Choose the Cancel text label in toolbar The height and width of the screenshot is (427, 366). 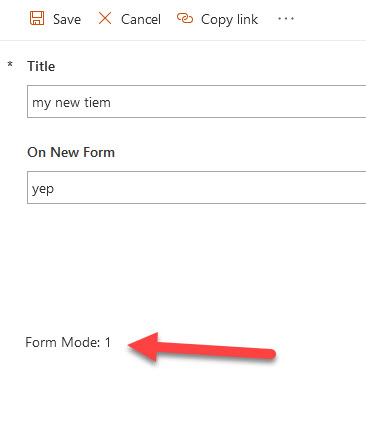141,19
